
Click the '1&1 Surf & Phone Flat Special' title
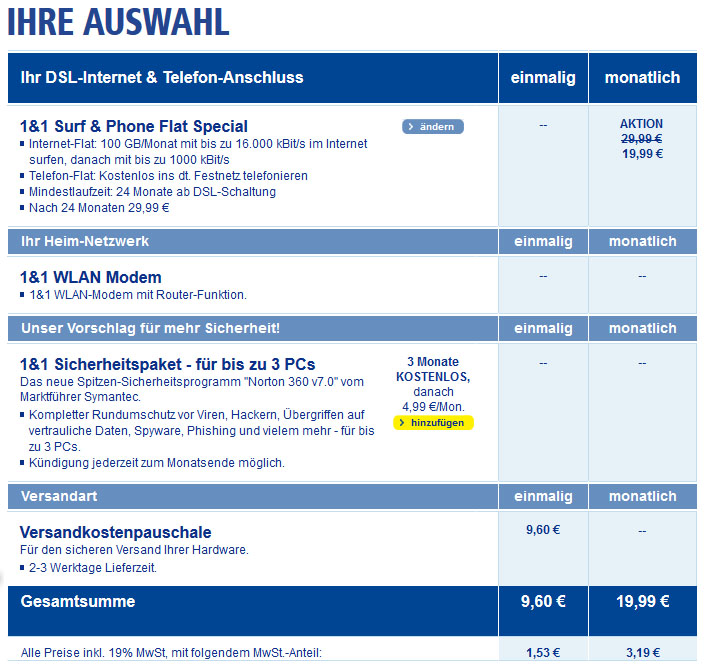coord(134,127)
